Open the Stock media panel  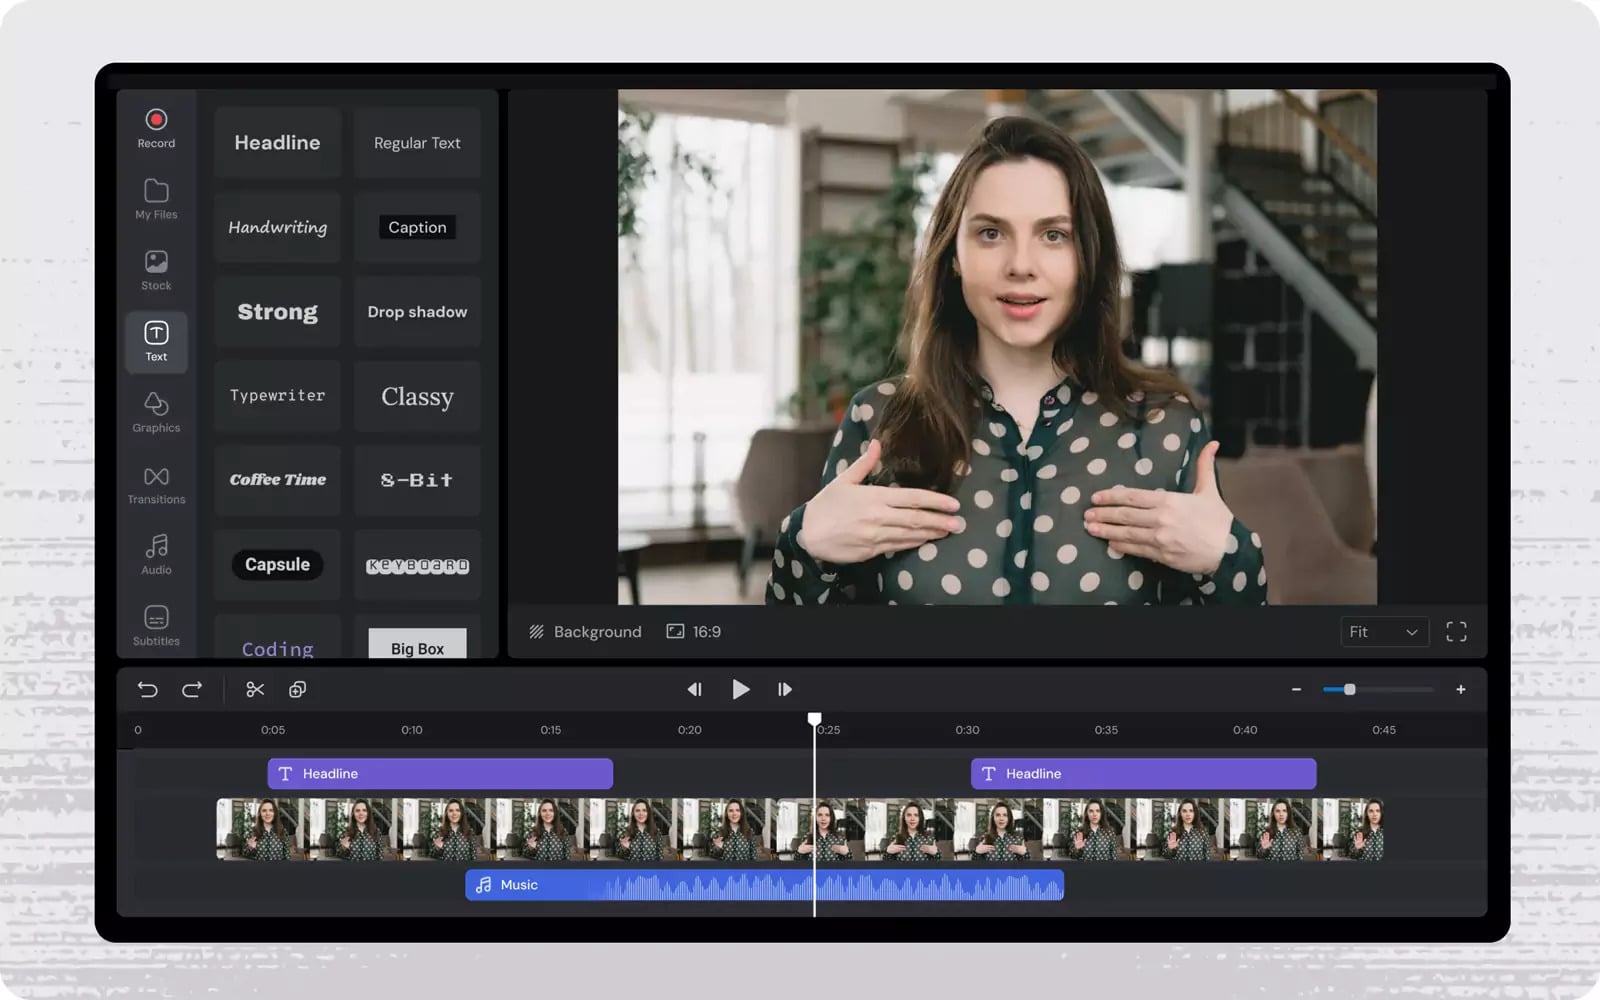pos(156,270)
